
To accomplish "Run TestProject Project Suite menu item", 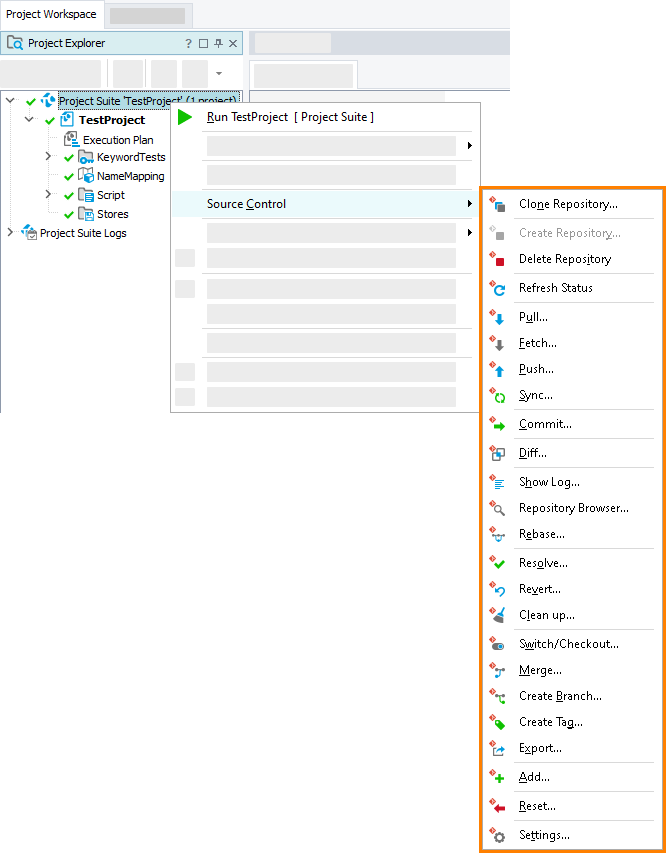I will click(325, 117).
